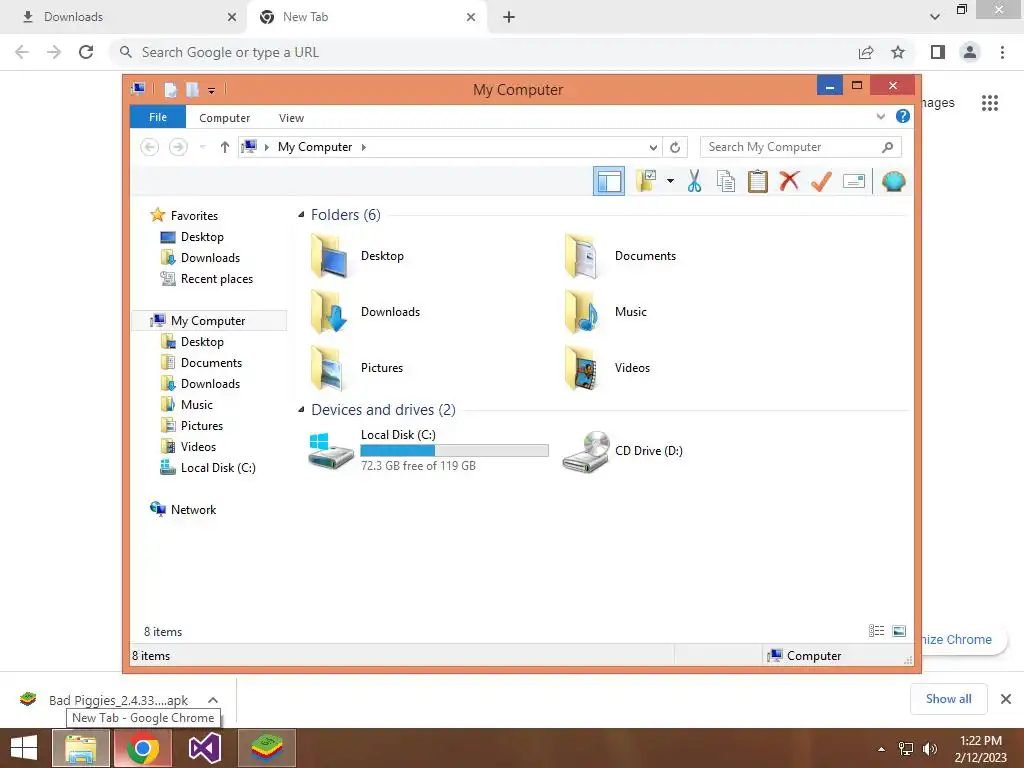Image resolution: width=1024 pixels, height=768 pixels.
Task: Close the New Tab Chrome tab
Action: pos(471,17)
